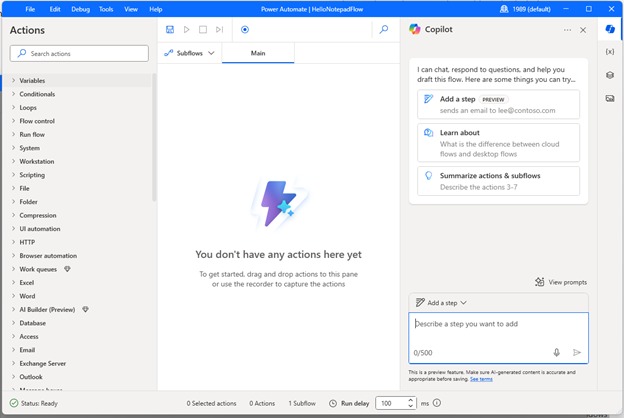This screenshot has height=418, width=624.
Task: Click the Copilot logo in pane header
Action: pos(415,29)
